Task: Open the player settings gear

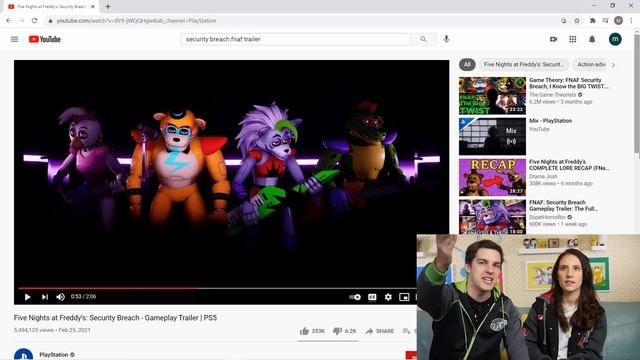Action: (x=388, y=297)
